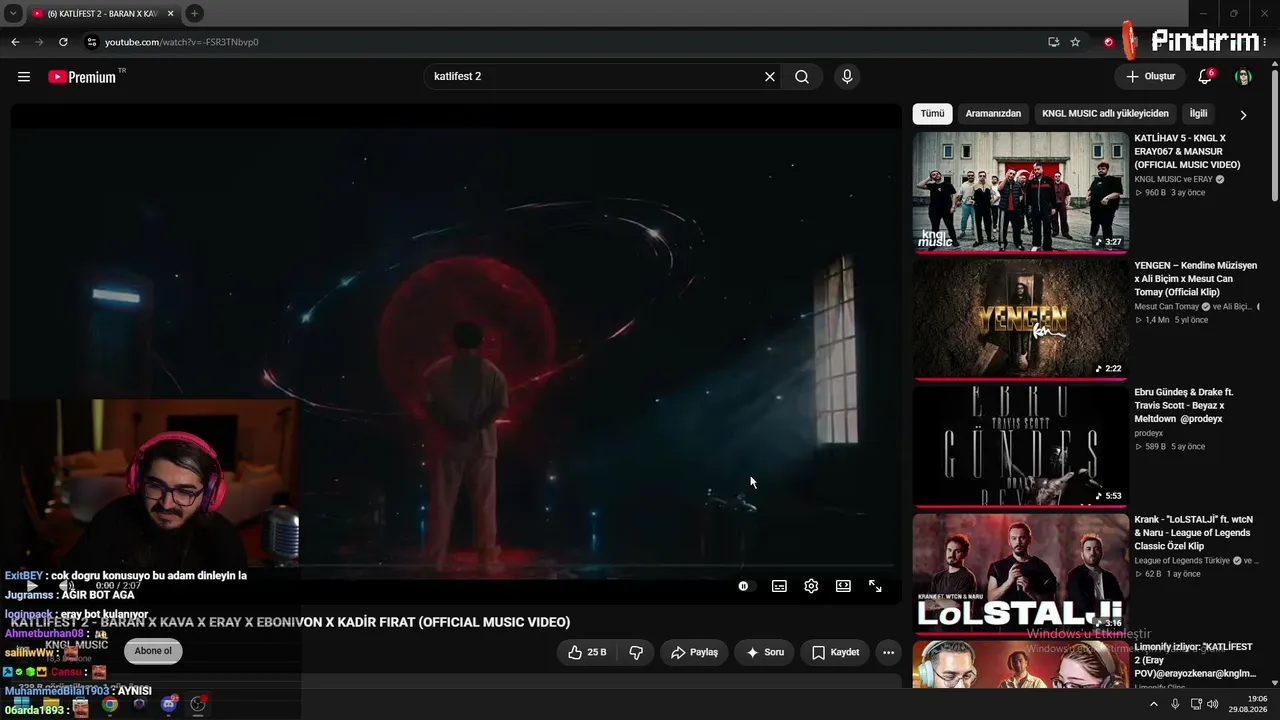Install the app using the address bar icon
The image size is (1280, 720).
(1053, 42)
